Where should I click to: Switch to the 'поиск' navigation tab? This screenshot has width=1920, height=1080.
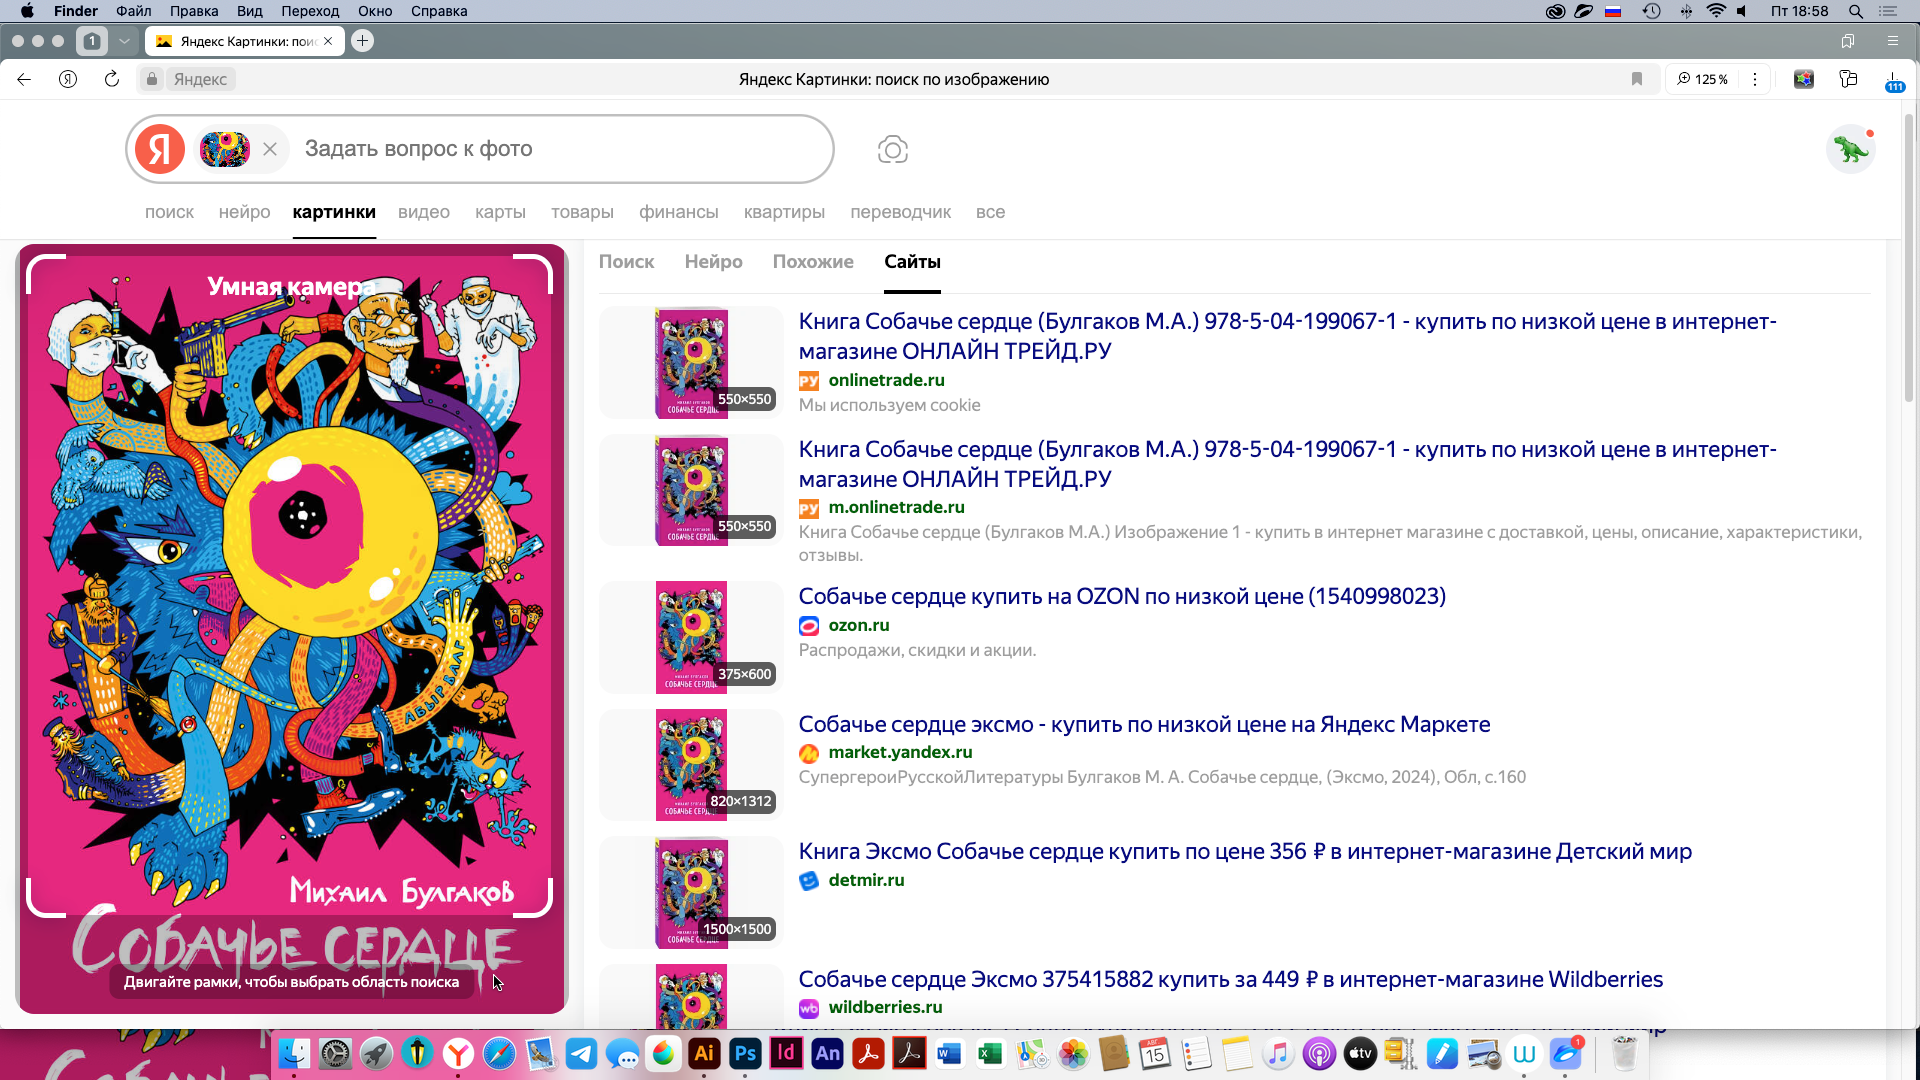coord(169,212)
